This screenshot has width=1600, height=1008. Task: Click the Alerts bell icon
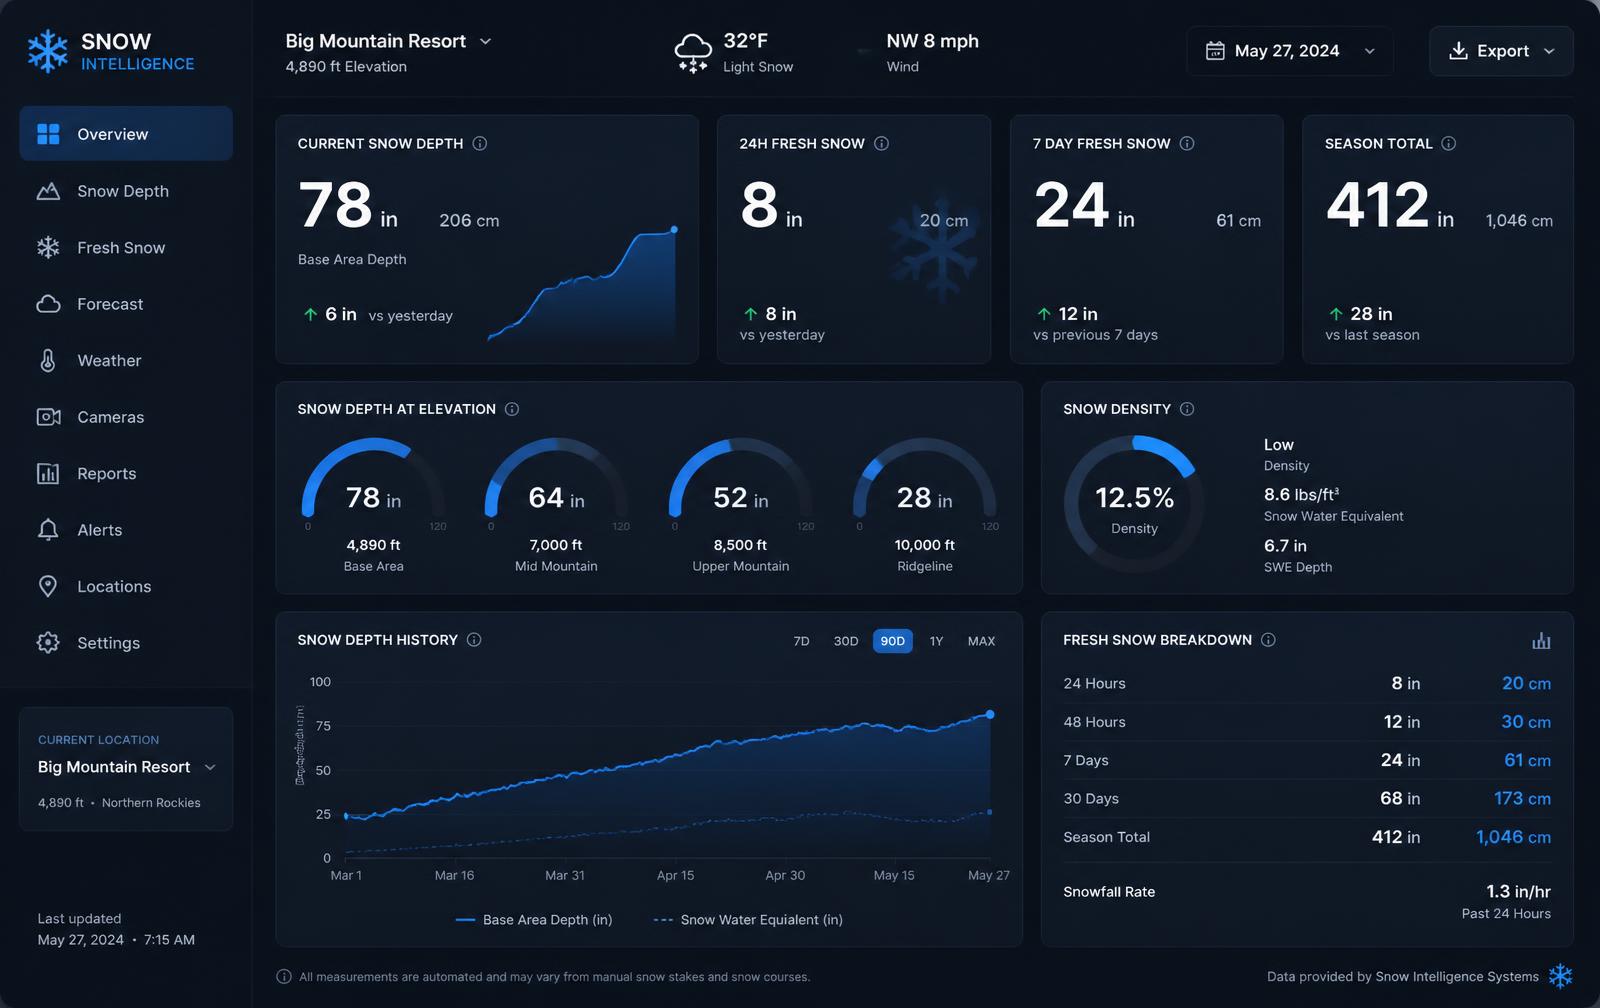pyautogui.click(x=48, y=530)
